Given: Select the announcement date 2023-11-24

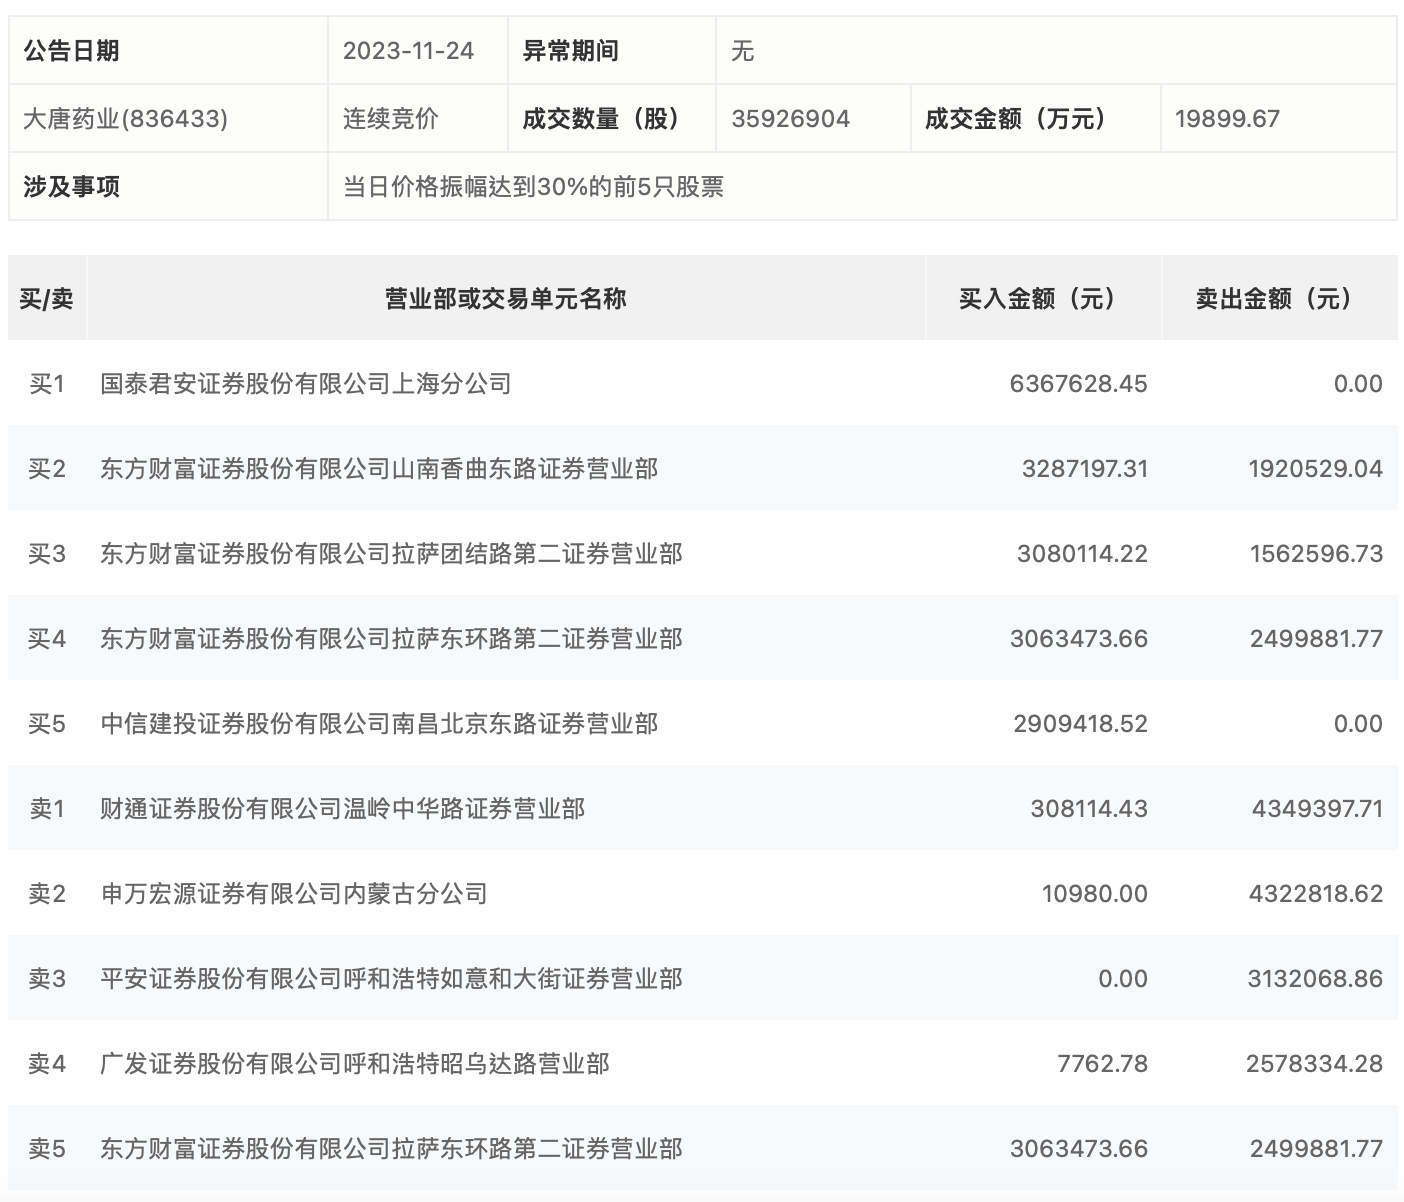Looking at the screenshot, I should pos(408,51).
